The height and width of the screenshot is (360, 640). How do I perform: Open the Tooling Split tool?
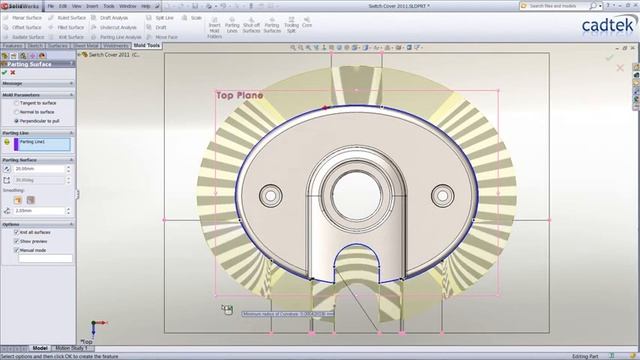click(x=291, y=25)
